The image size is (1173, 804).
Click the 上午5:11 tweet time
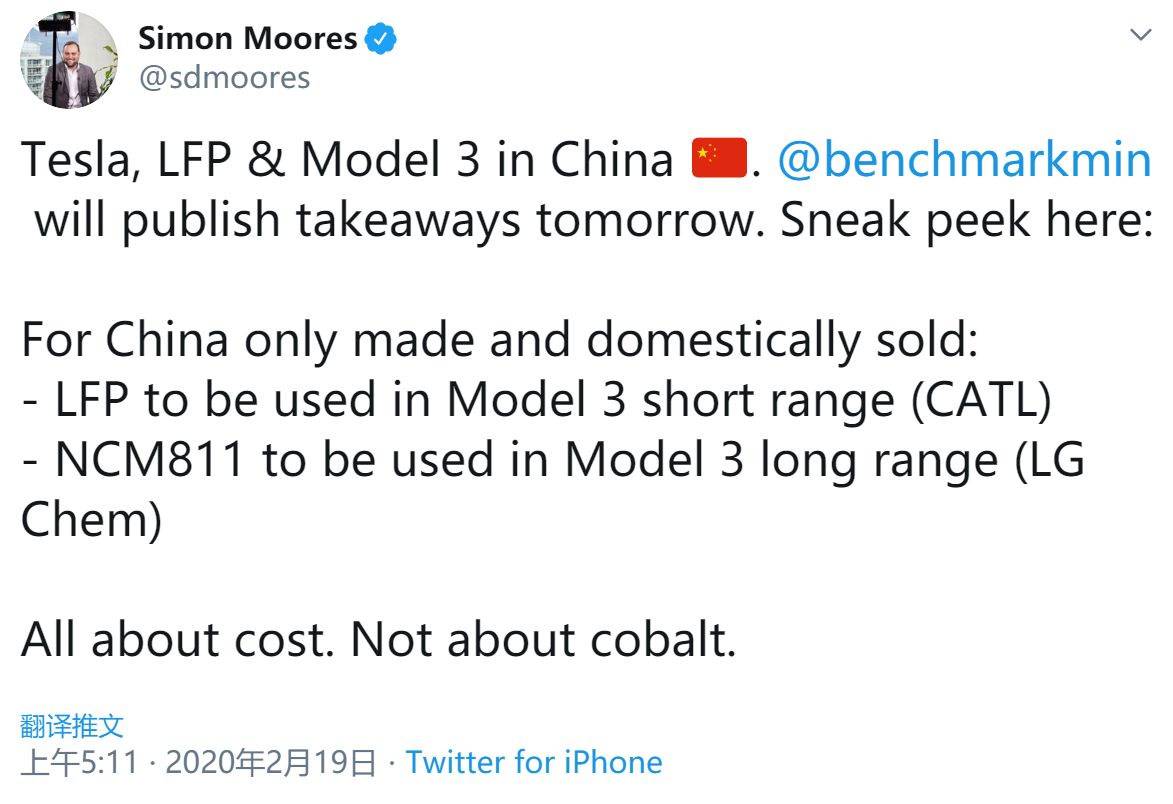79,763
